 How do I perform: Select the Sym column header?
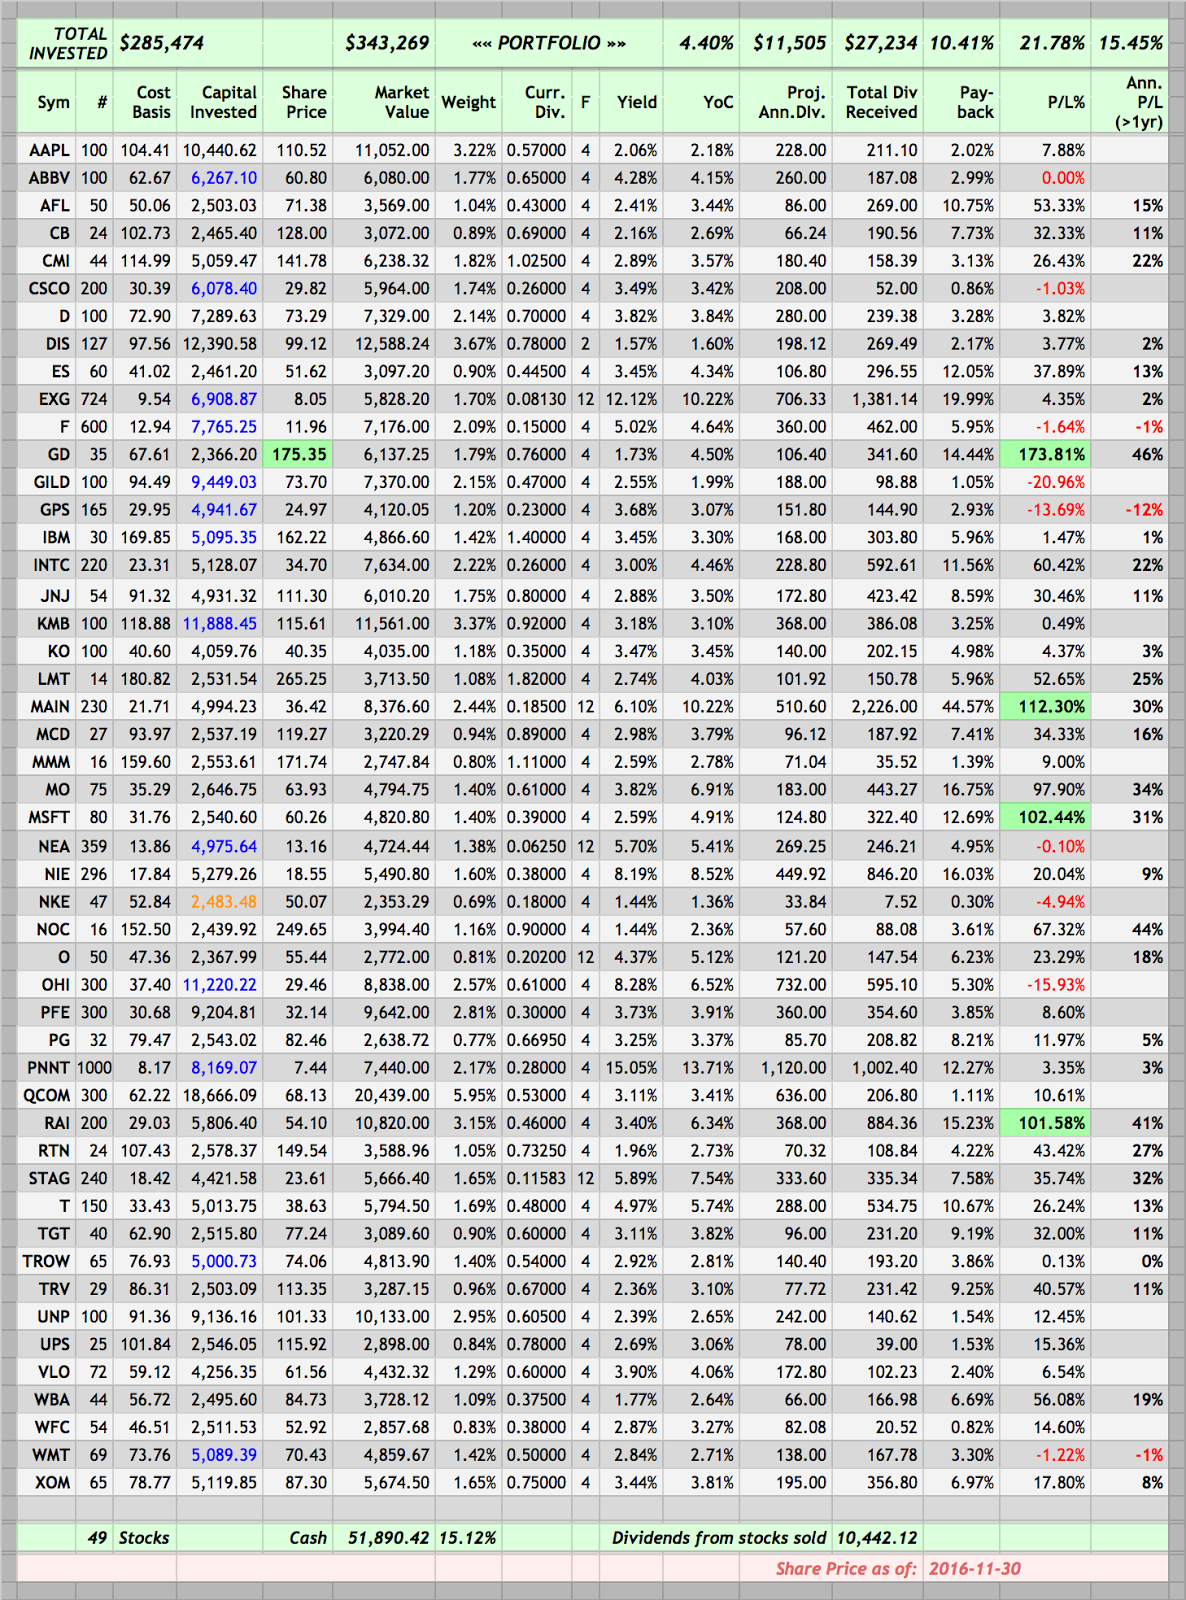click(x=46, y=102)
